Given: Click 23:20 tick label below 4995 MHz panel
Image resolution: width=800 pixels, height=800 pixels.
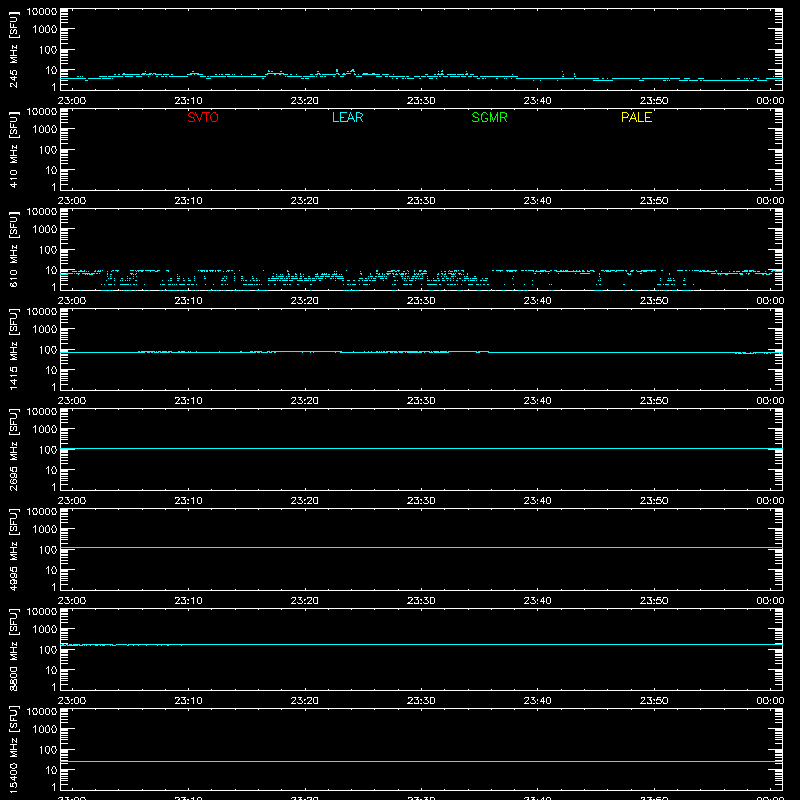Looking at the screenshot, I should click(x=305, y=601).
